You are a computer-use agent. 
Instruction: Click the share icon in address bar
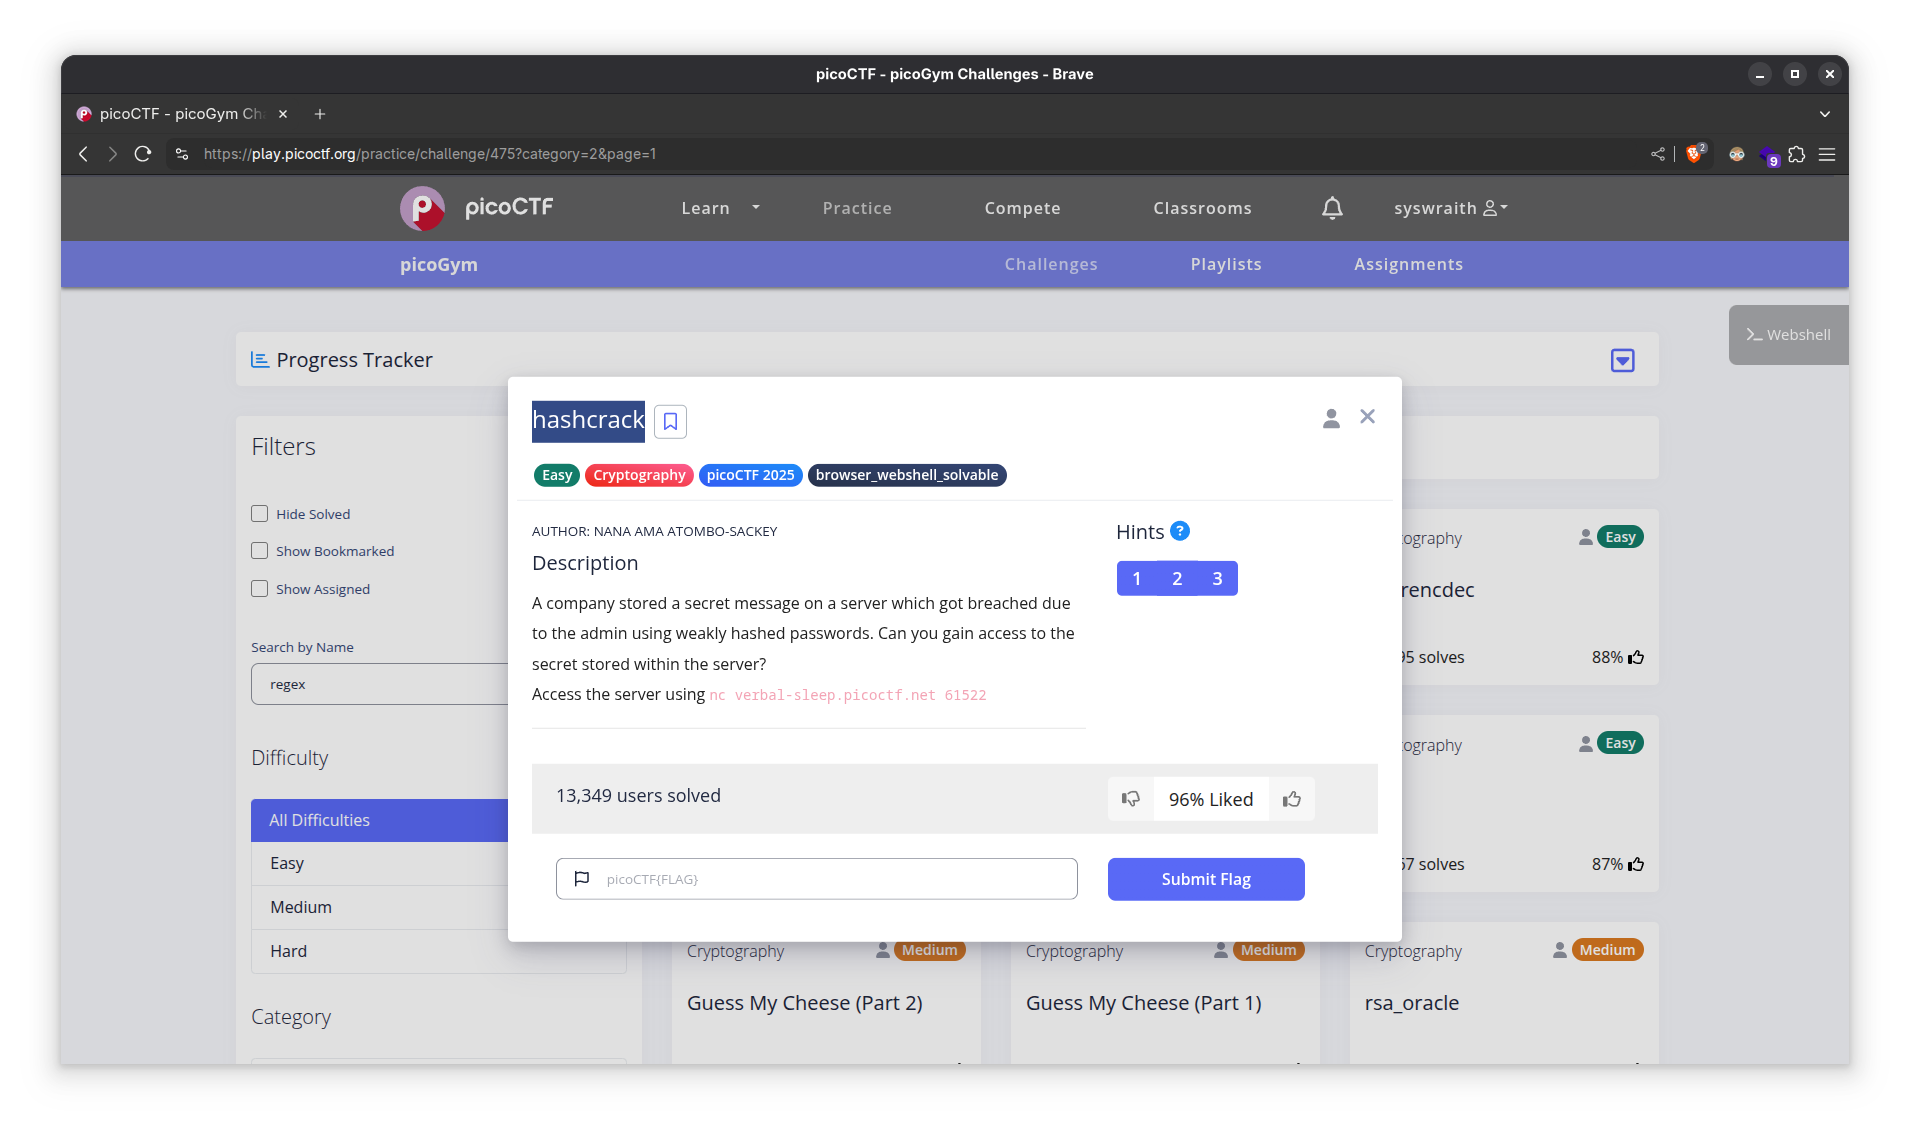coord(1658,154)
